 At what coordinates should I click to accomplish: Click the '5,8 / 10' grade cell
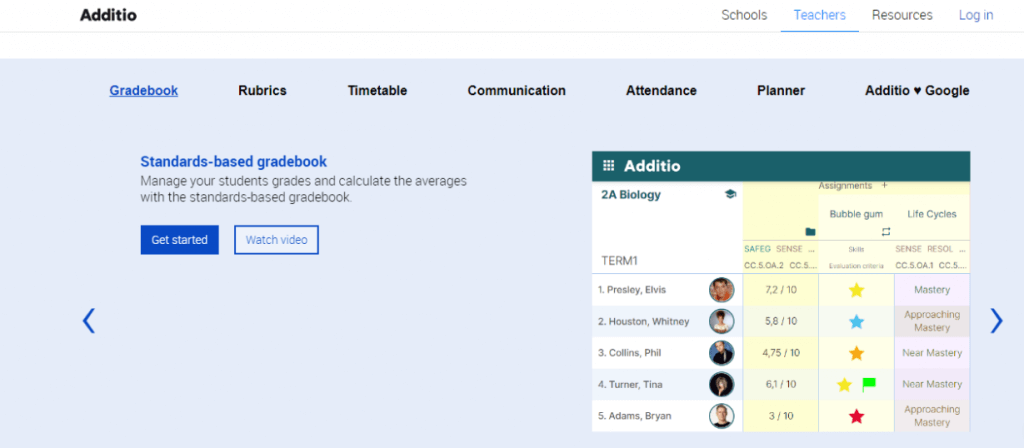[780, 321]
